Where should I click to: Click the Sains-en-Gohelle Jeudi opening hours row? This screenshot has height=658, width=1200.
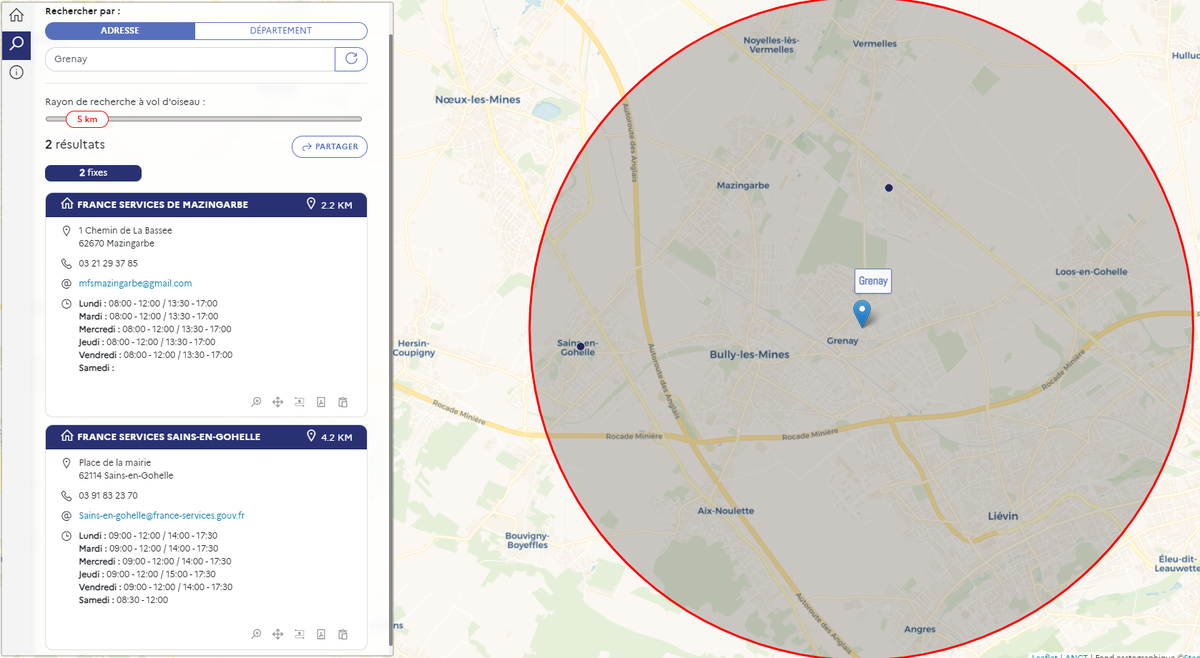[x=147, y=574]
